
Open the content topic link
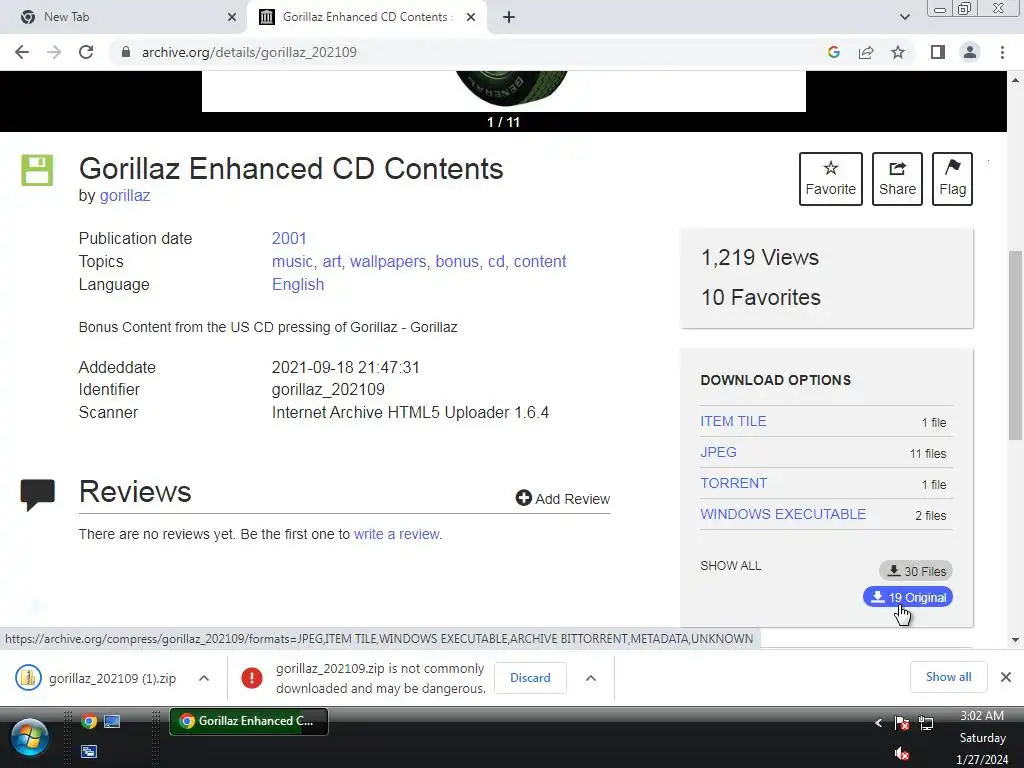[x=539, y=261]
